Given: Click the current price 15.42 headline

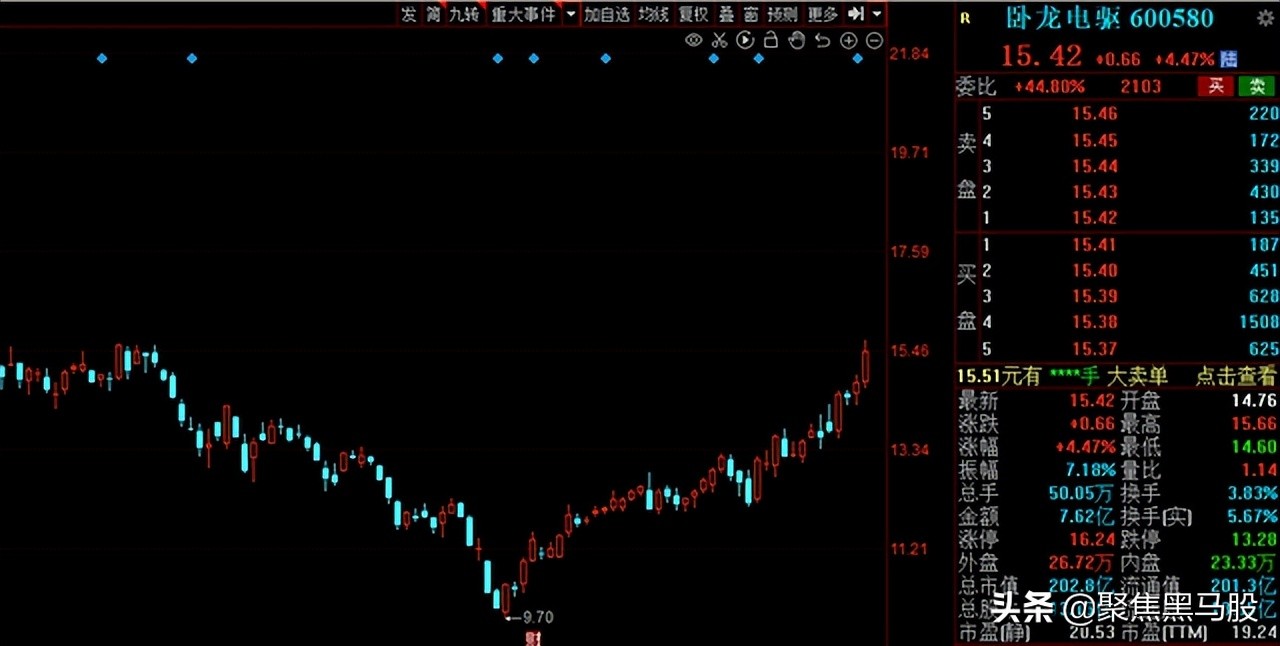Looking at the screenshot, I should tap(1042, 57).
